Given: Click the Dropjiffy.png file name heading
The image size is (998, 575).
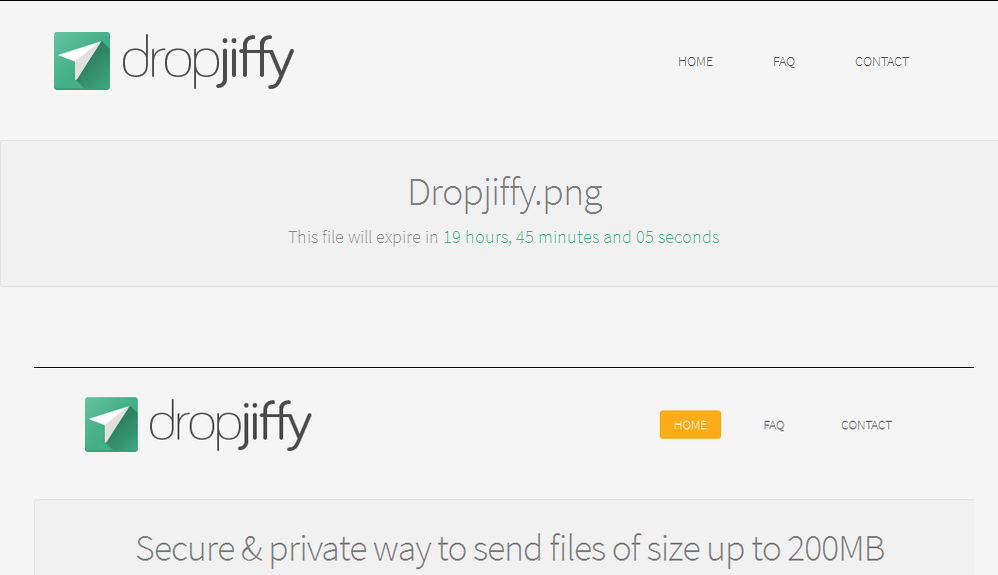Looking at the screenshot, I should pos(505,193).
